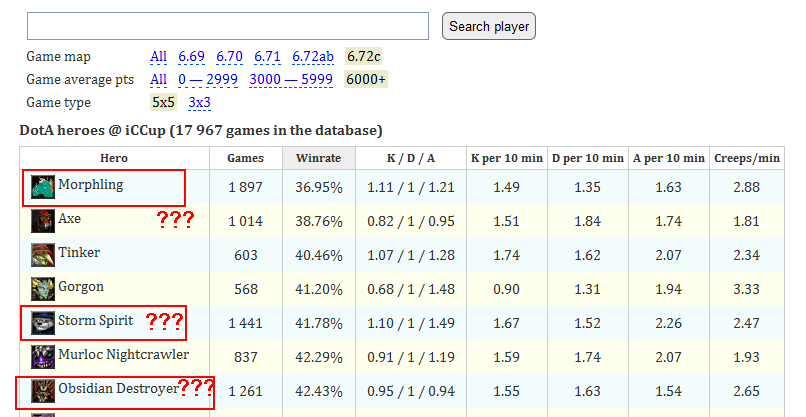
Task: Click the Axe hero icon
Action: tap(43, 221)
